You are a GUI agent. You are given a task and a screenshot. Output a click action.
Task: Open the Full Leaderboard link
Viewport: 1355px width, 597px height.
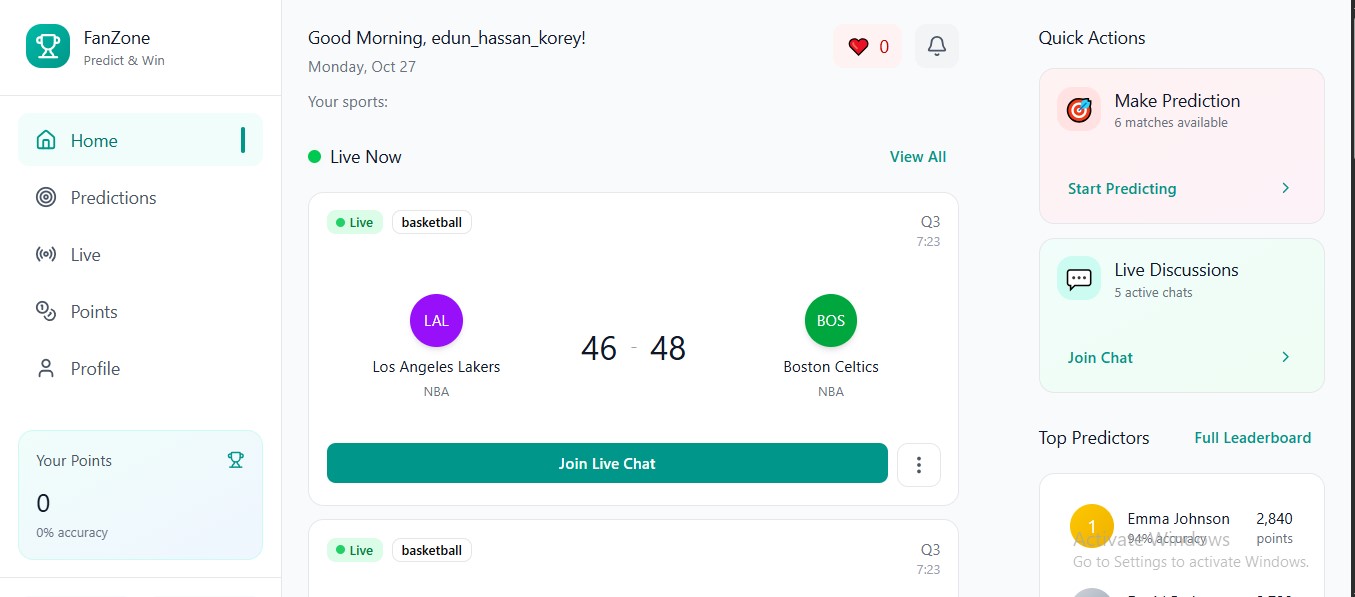pyautogui.click(x=1252, y=438)
